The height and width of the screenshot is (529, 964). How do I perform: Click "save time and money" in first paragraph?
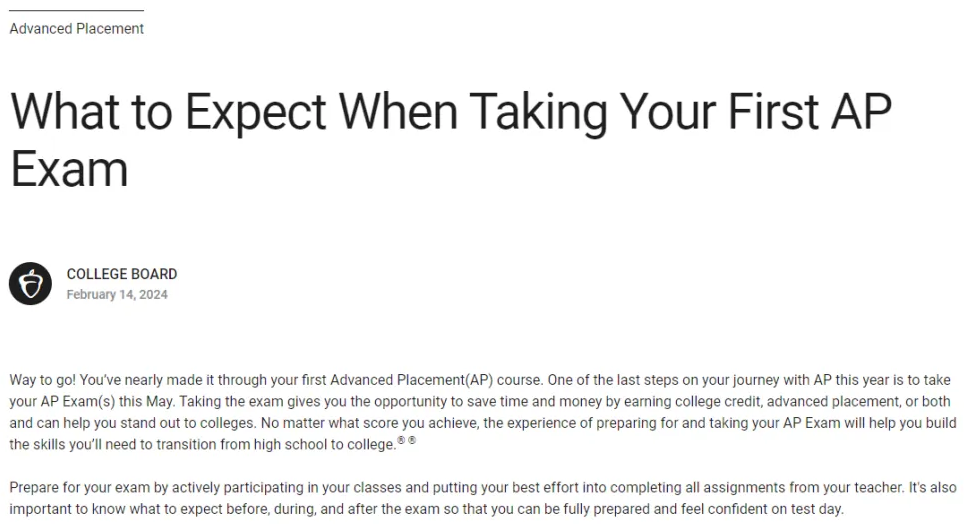coord(534,402)
